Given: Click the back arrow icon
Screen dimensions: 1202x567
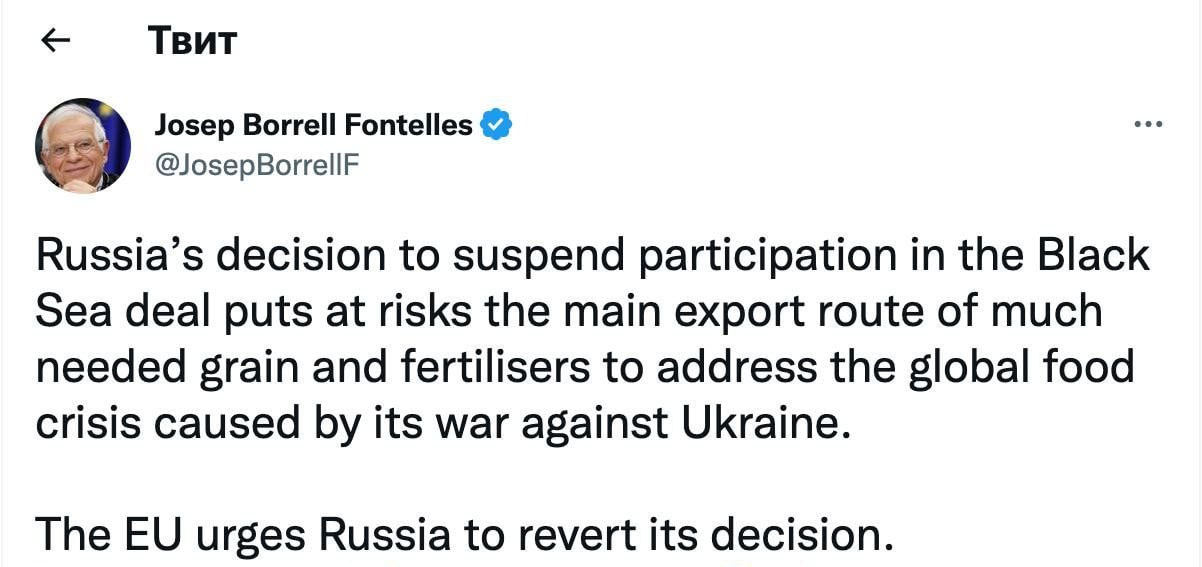Looking at the screenshot, I should (56, 41).
